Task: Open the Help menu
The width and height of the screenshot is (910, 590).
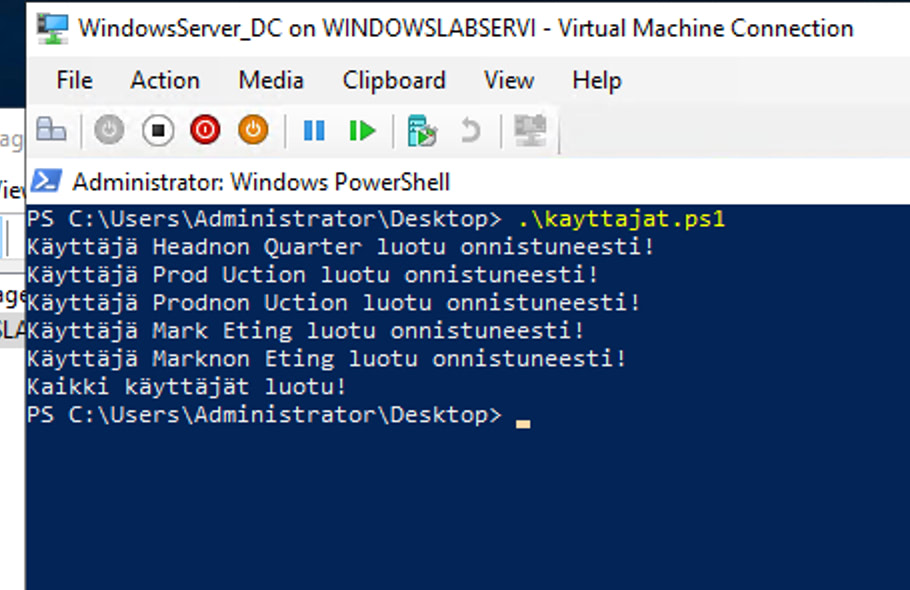Action: pyautogui.click(x=596, y=80)
